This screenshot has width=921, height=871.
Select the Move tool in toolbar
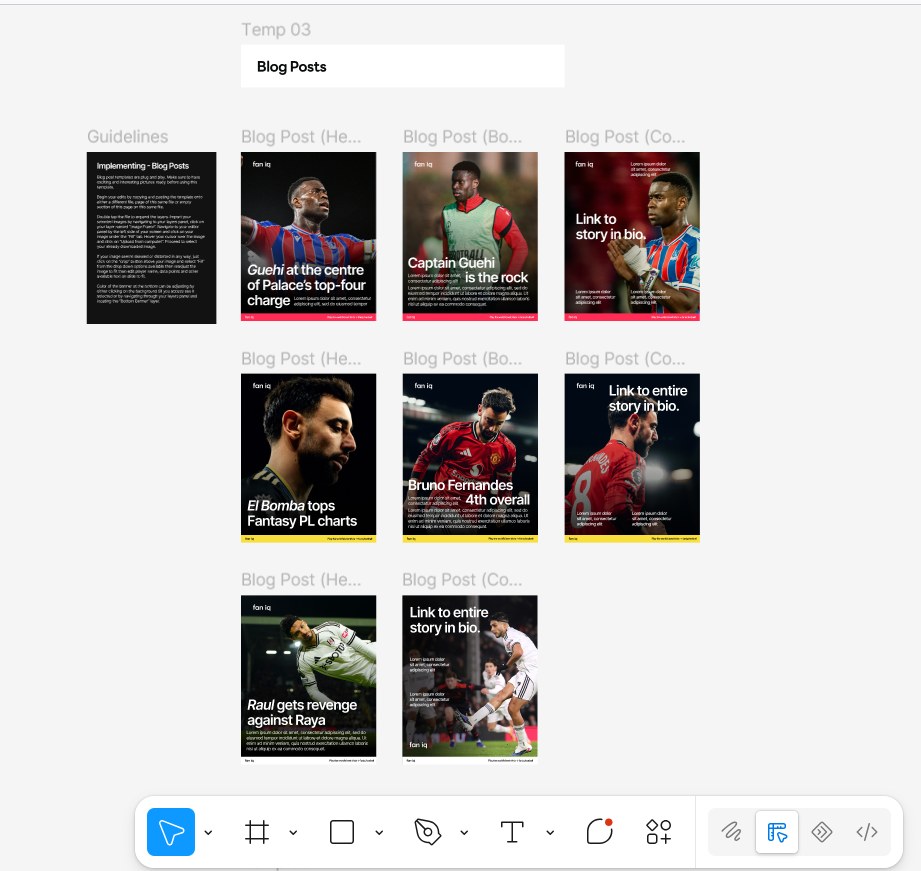point(170,832)
